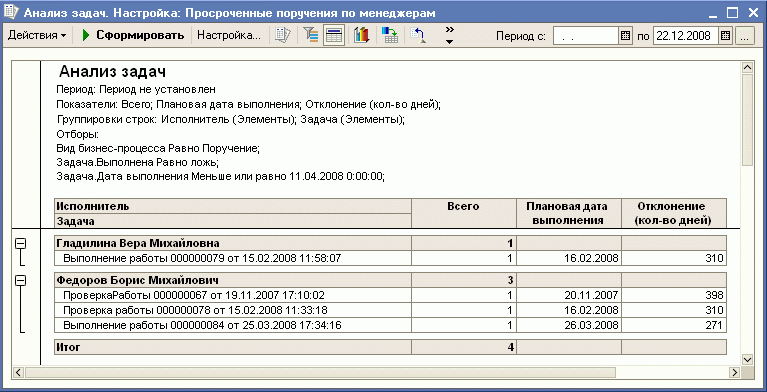This screenshot has height=392, width=767.
Task: Click the export to table icon
Action: [389, 36]
